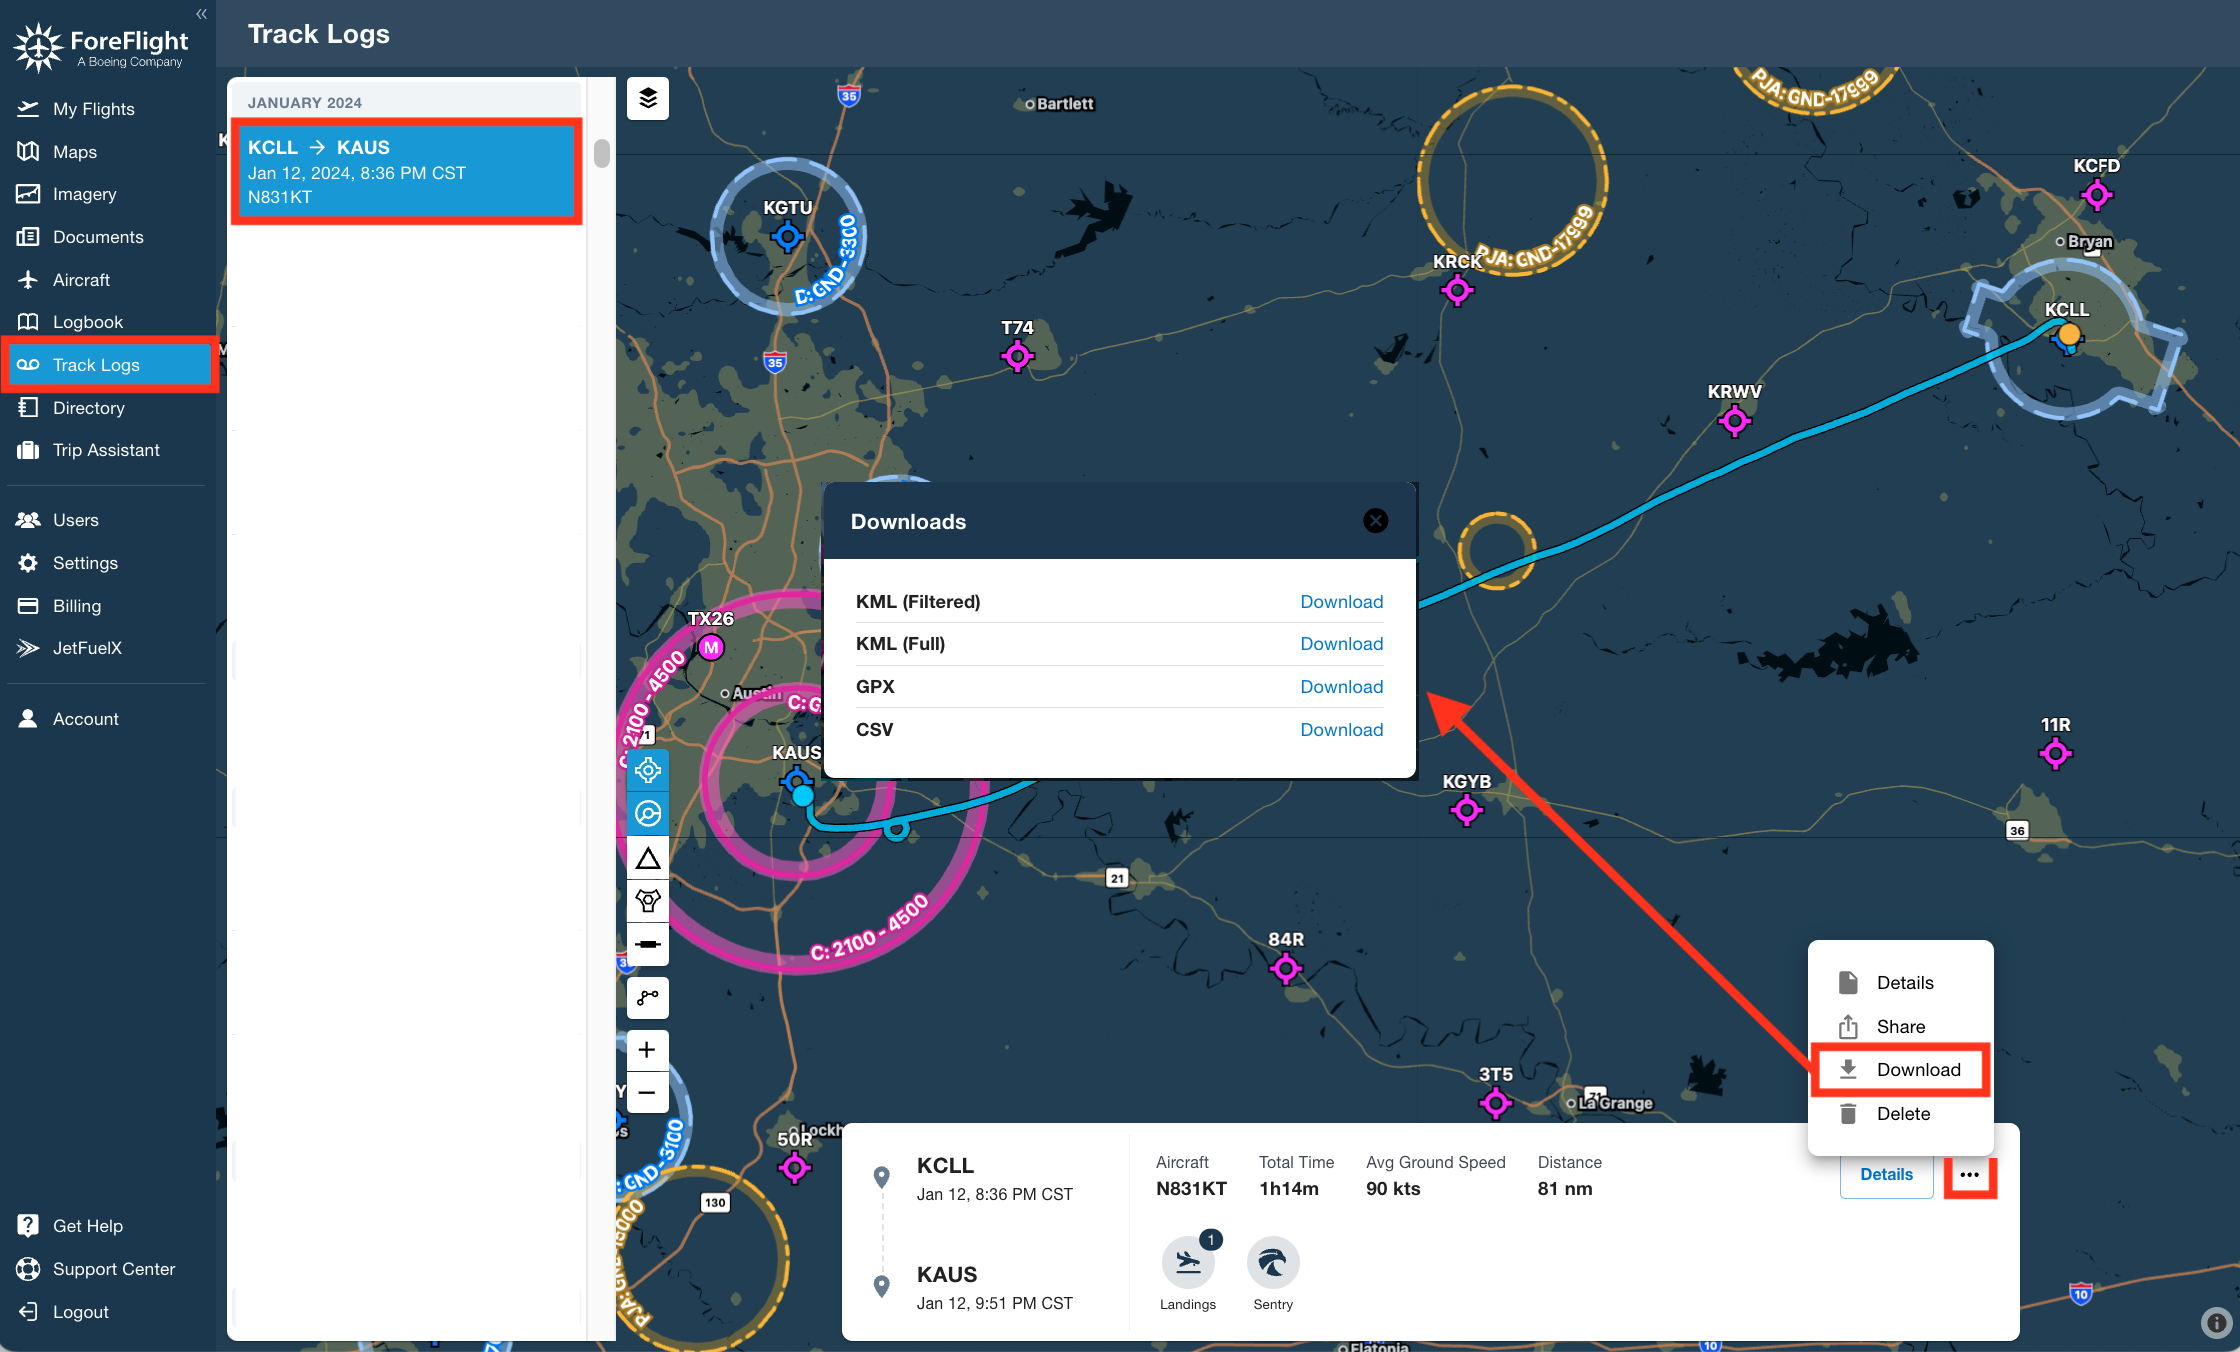Viewport: 2240px width, 1352px height.
Task: Click the Landings icon
Action: (x=1188, y=1263)
